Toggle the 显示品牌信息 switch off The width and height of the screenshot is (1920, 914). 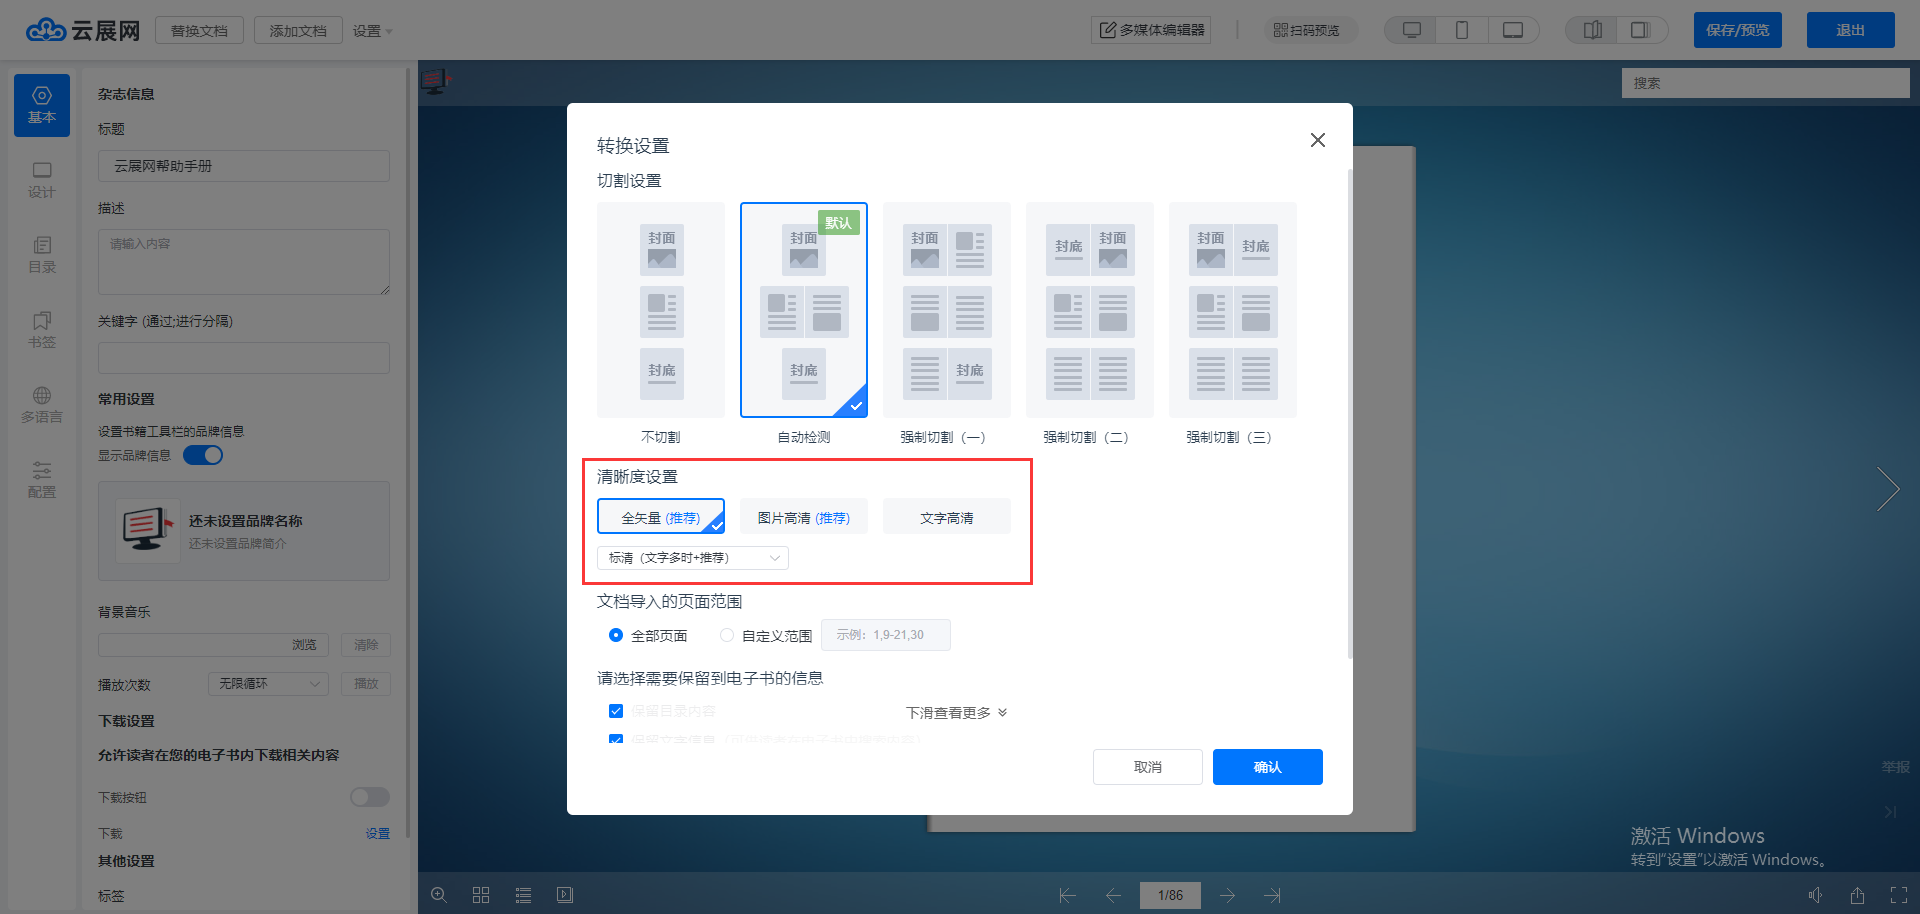pyautogui.click(x=203, y=456)
